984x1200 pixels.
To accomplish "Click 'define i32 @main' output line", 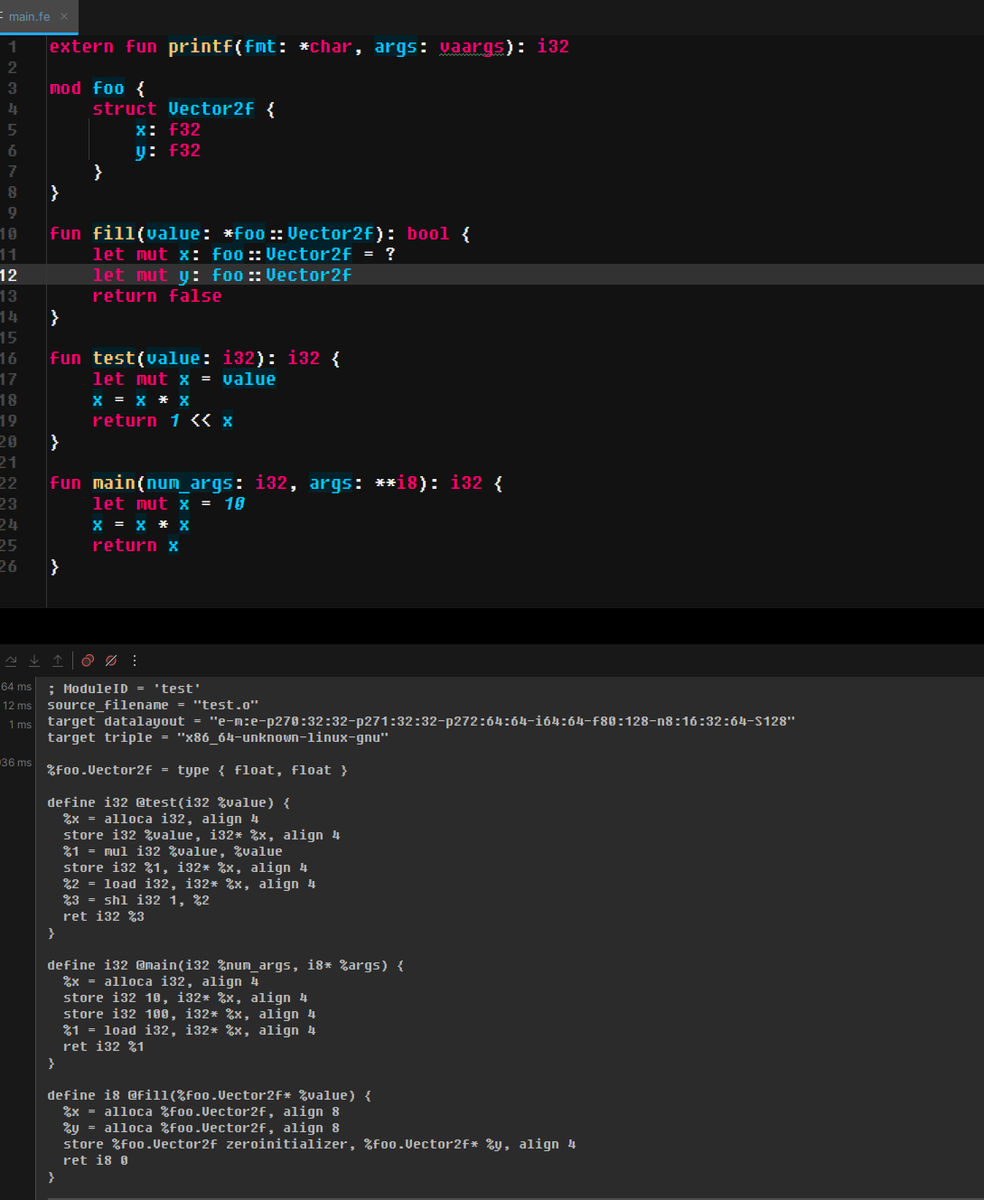I will tap(226, 965).
